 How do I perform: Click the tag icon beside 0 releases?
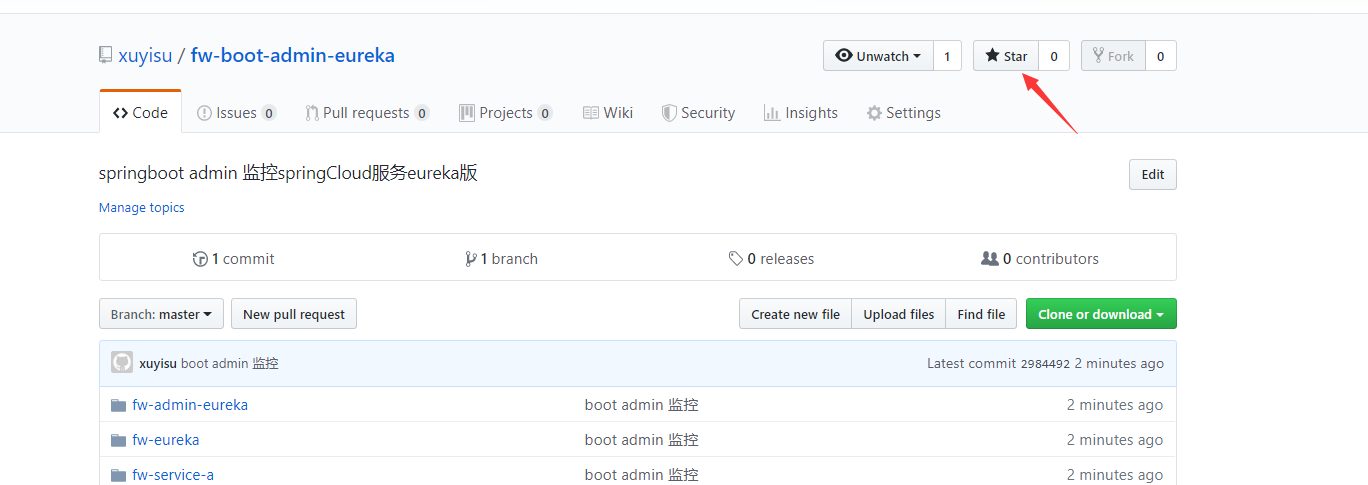736,259
